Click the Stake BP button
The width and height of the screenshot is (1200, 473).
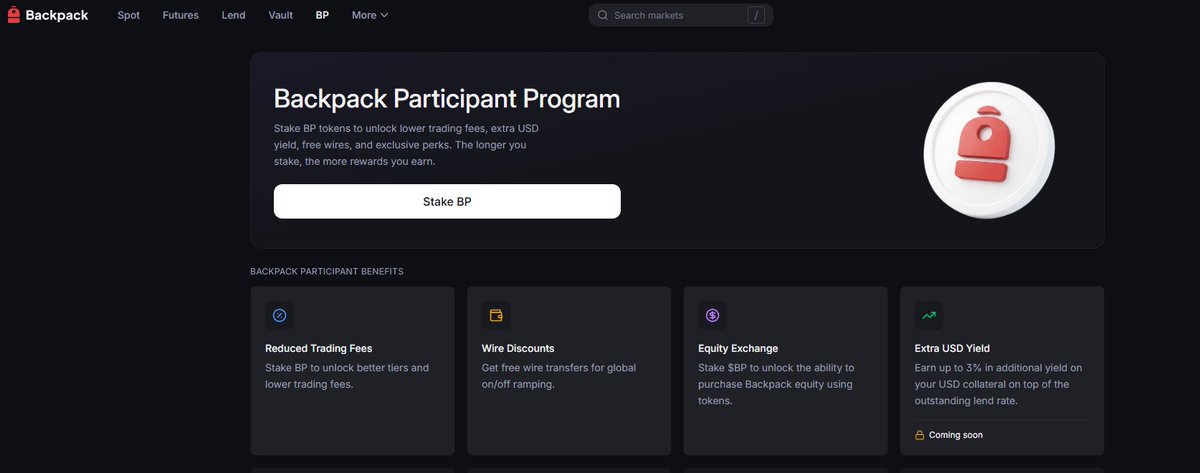pyautogui.click(x=447, y=201)
